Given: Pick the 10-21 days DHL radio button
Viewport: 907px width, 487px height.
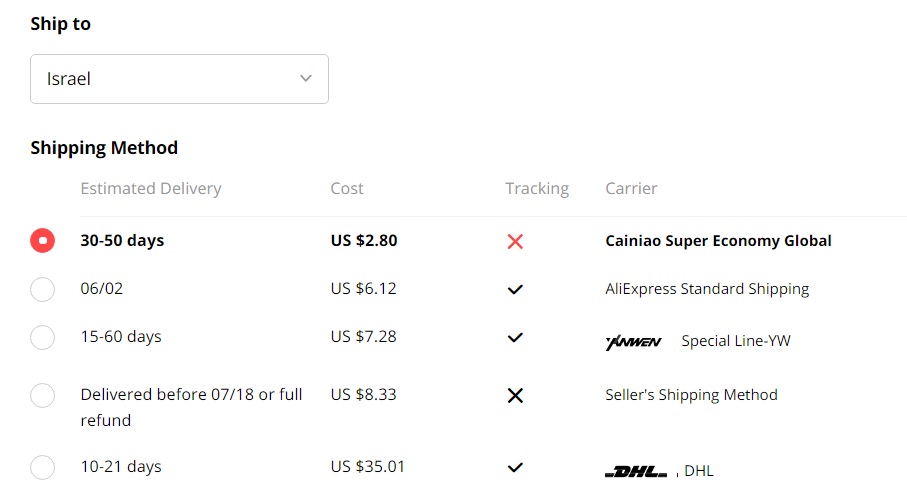Looking at the screenshot, I should tap(43, 467).
